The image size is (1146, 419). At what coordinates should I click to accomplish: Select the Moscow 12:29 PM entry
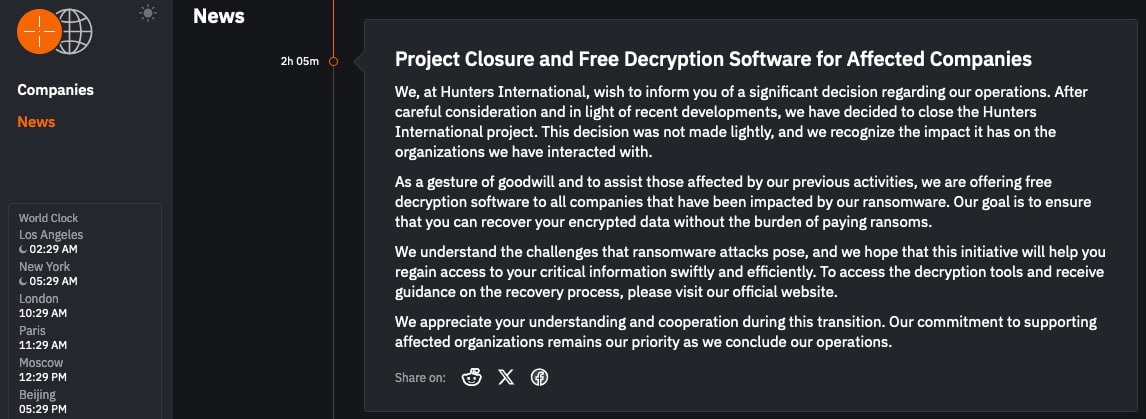tap(43, 370)
